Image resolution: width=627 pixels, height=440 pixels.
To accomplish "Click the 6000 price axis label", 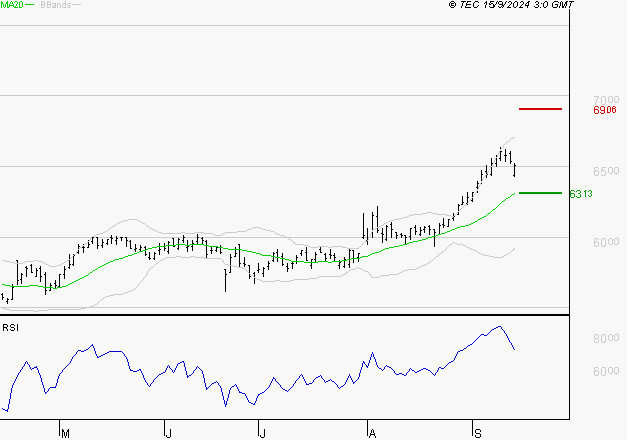I will coord(606,242).
